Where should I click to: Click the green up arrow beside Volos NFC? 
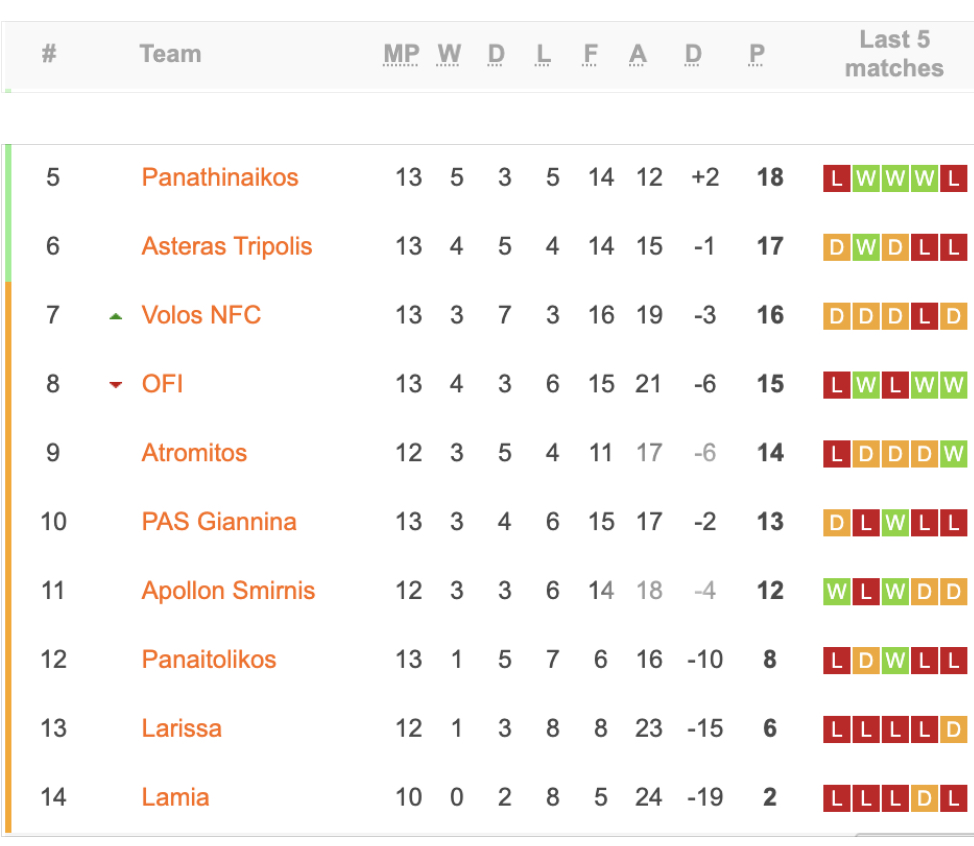[x=116, y=317]
